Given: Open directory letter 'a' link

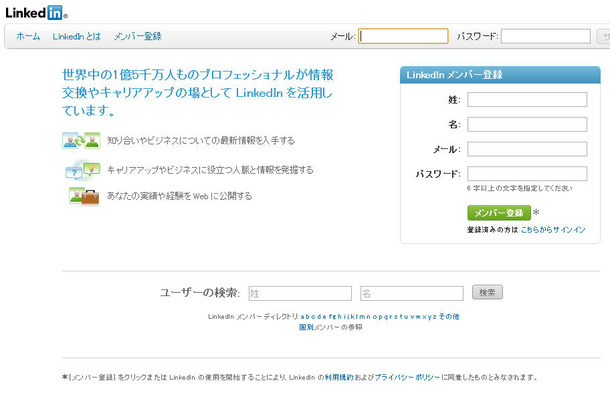Looking at the screenshot, I should [x=302, y=317].
